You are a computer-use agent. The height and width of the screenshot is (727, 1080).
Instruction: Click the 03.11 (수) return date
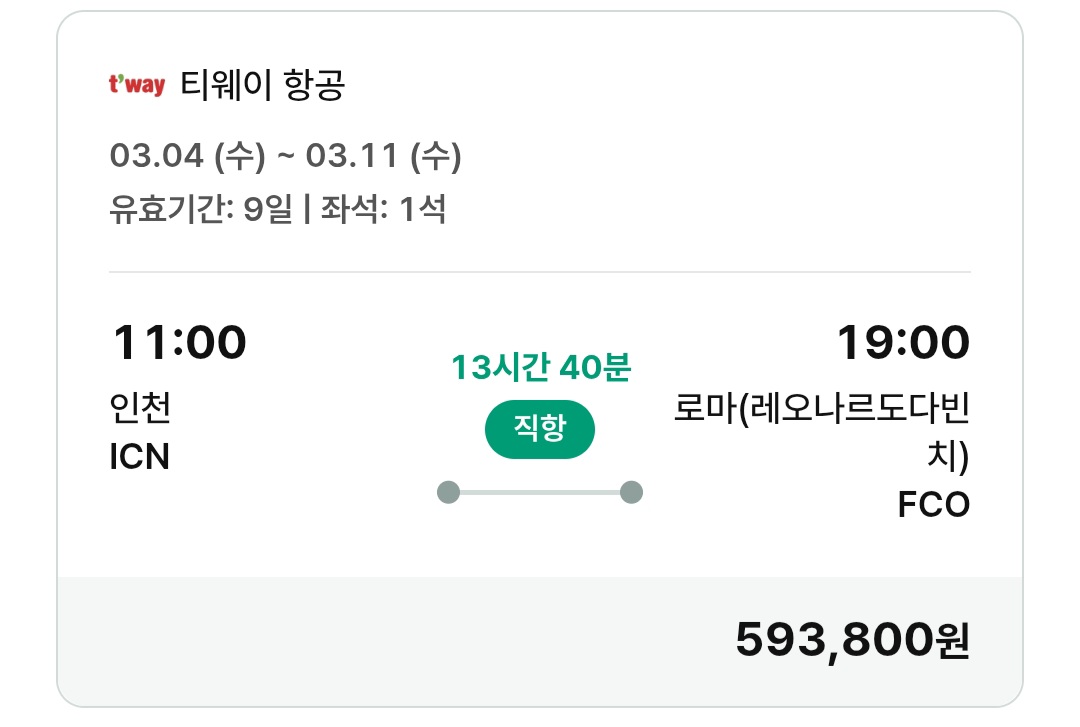[383, 155]
